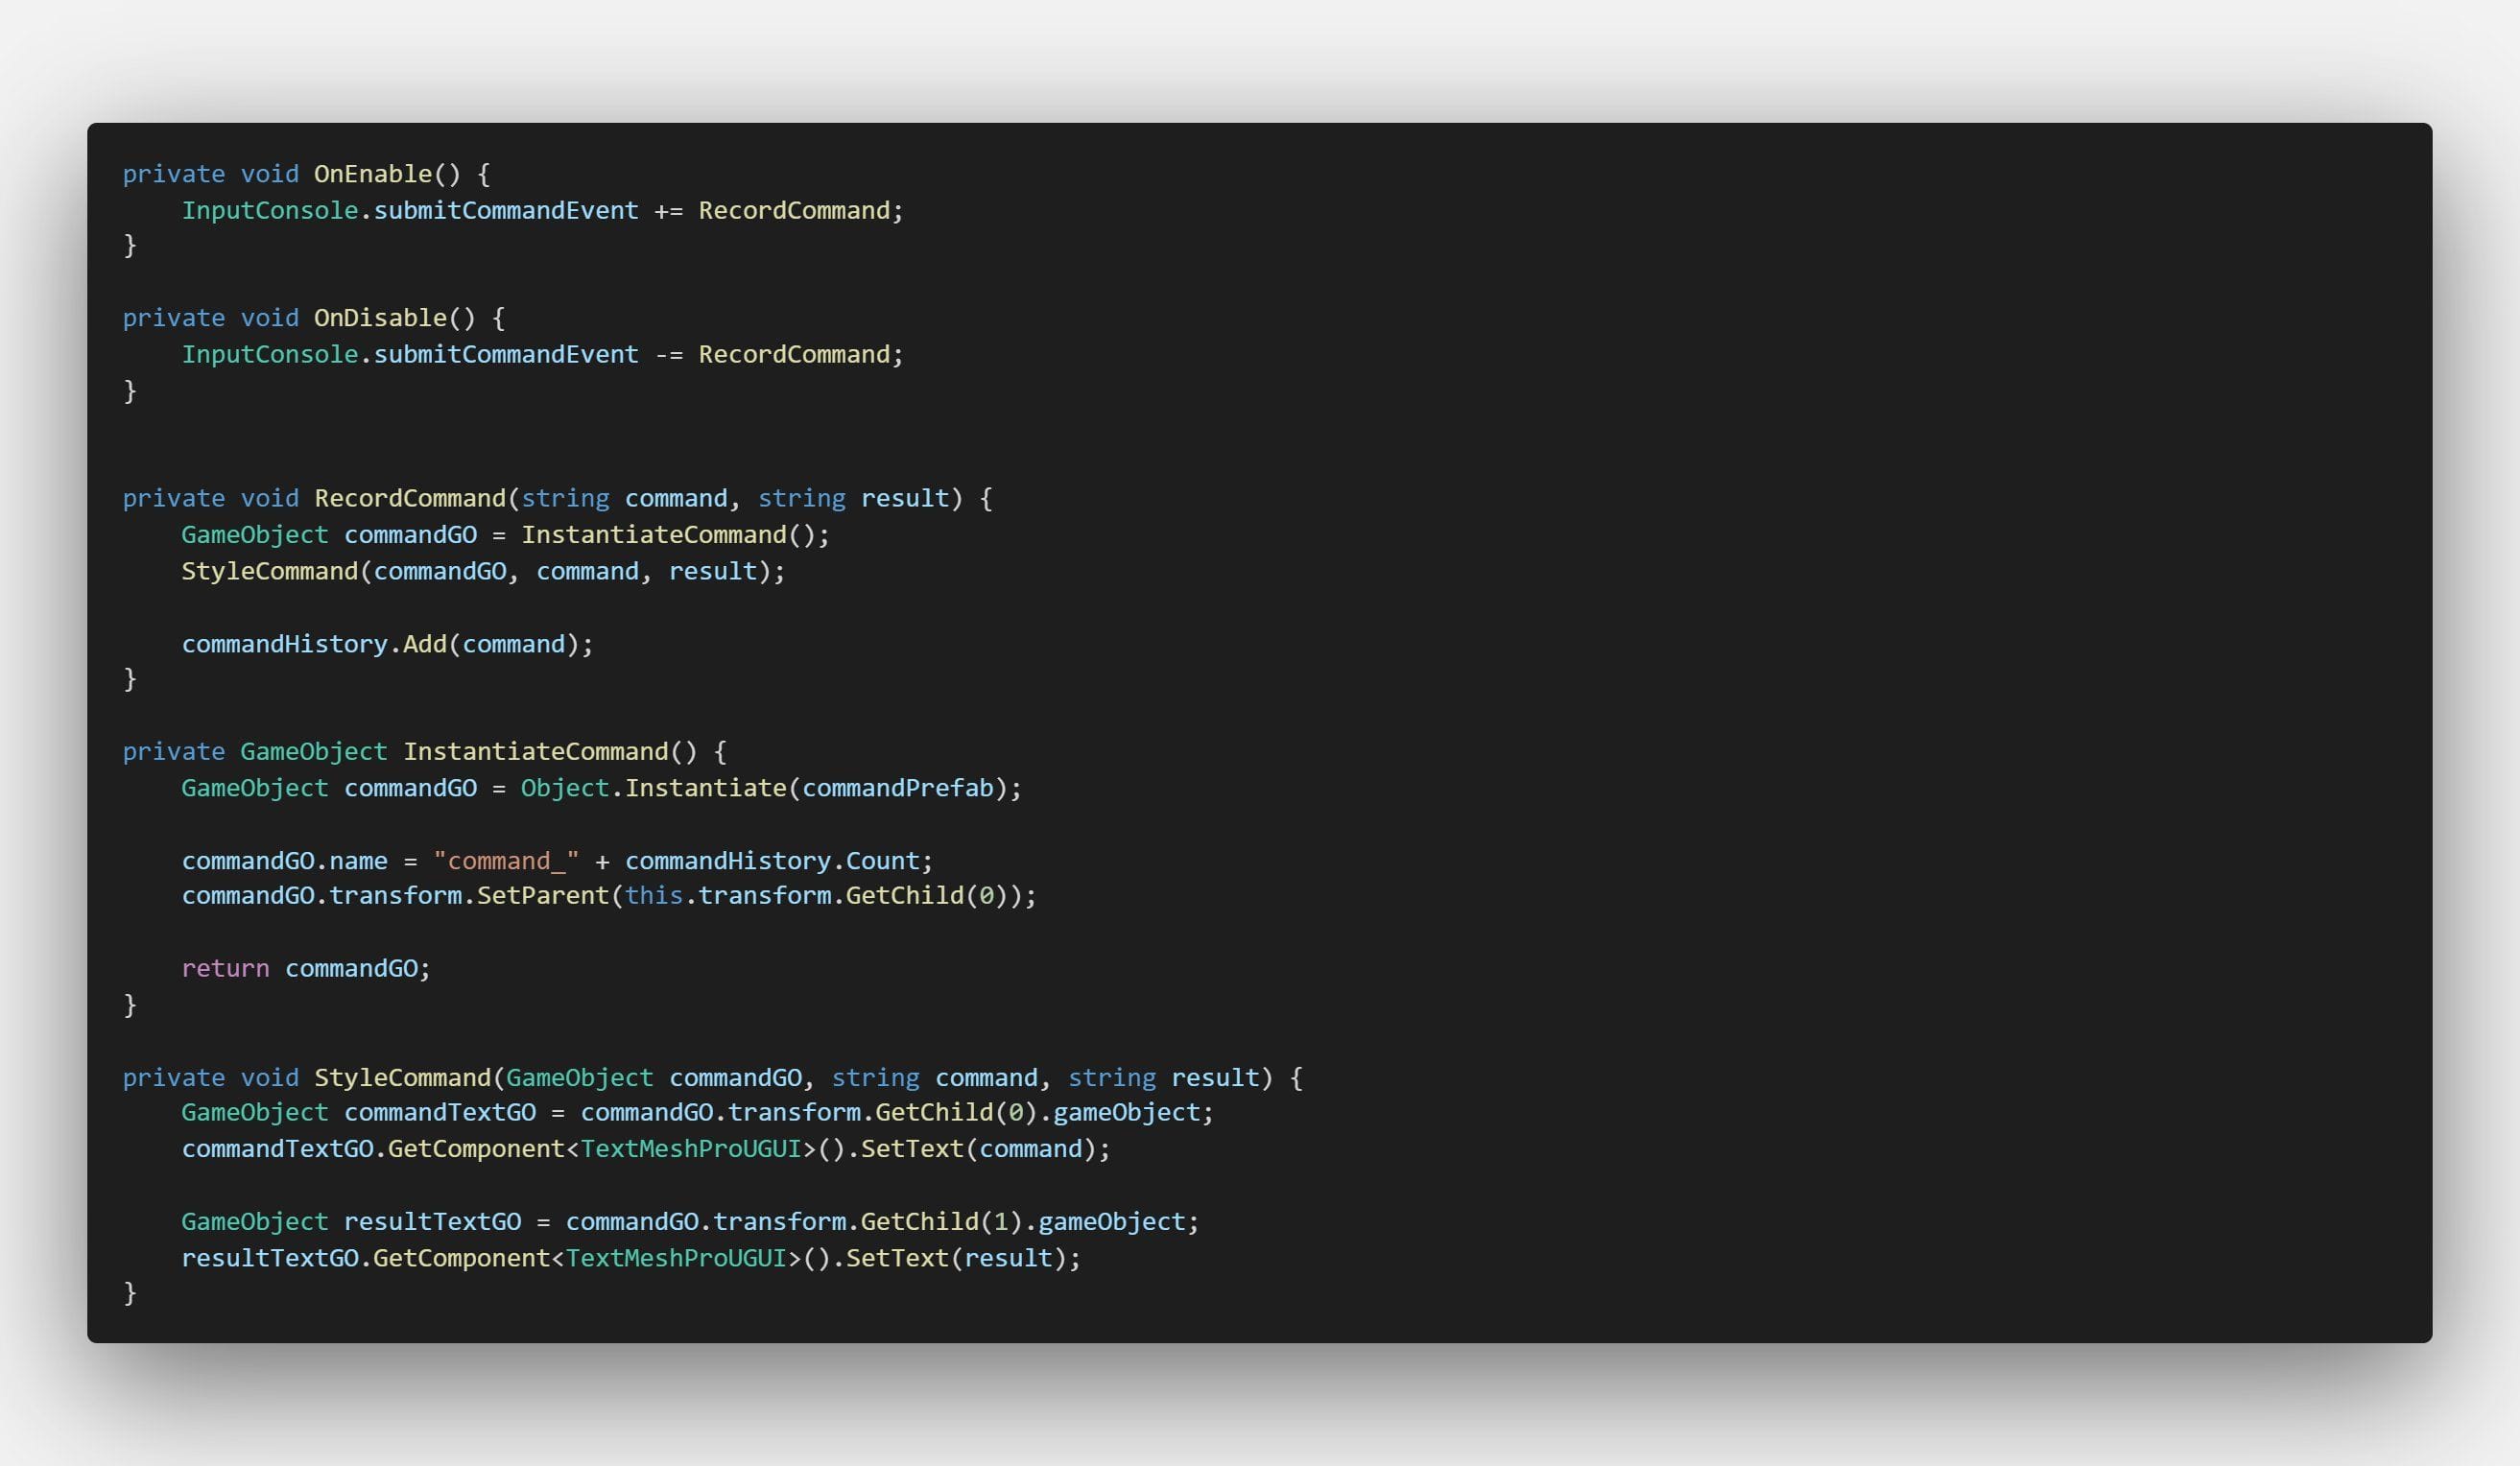
Task: Click the SetParent method call
Action: pyautogui.click(x=542, y=895)
